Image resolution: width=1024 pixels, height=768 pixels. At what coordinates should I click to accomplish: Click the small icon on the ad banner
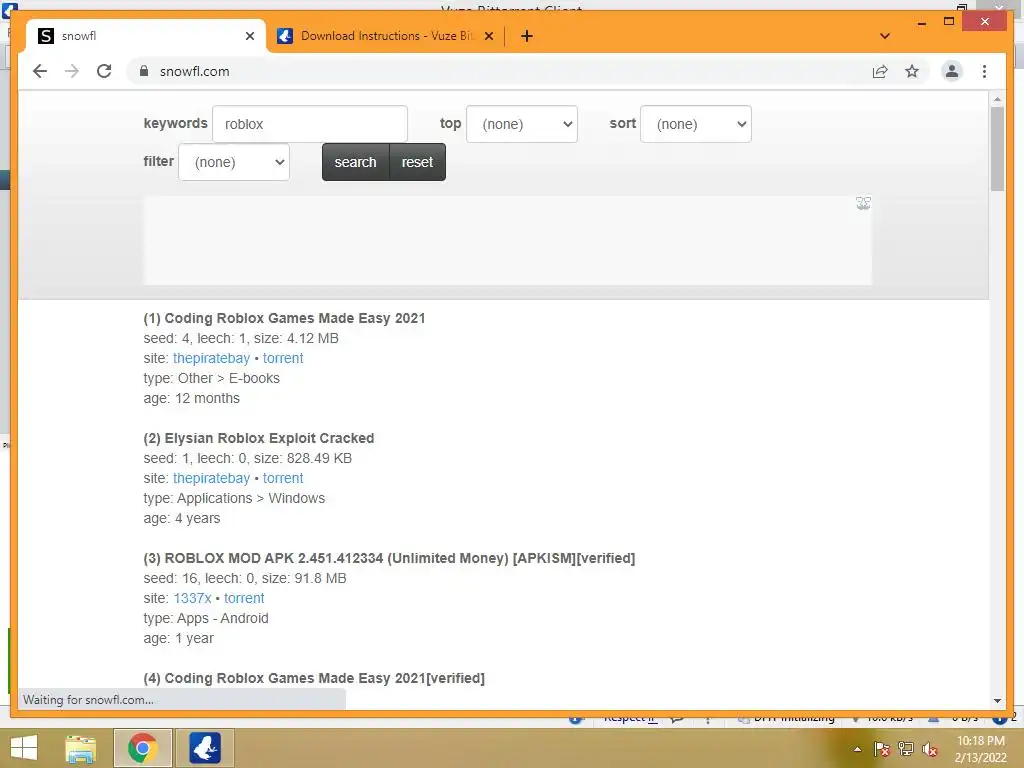coord(863,204)
